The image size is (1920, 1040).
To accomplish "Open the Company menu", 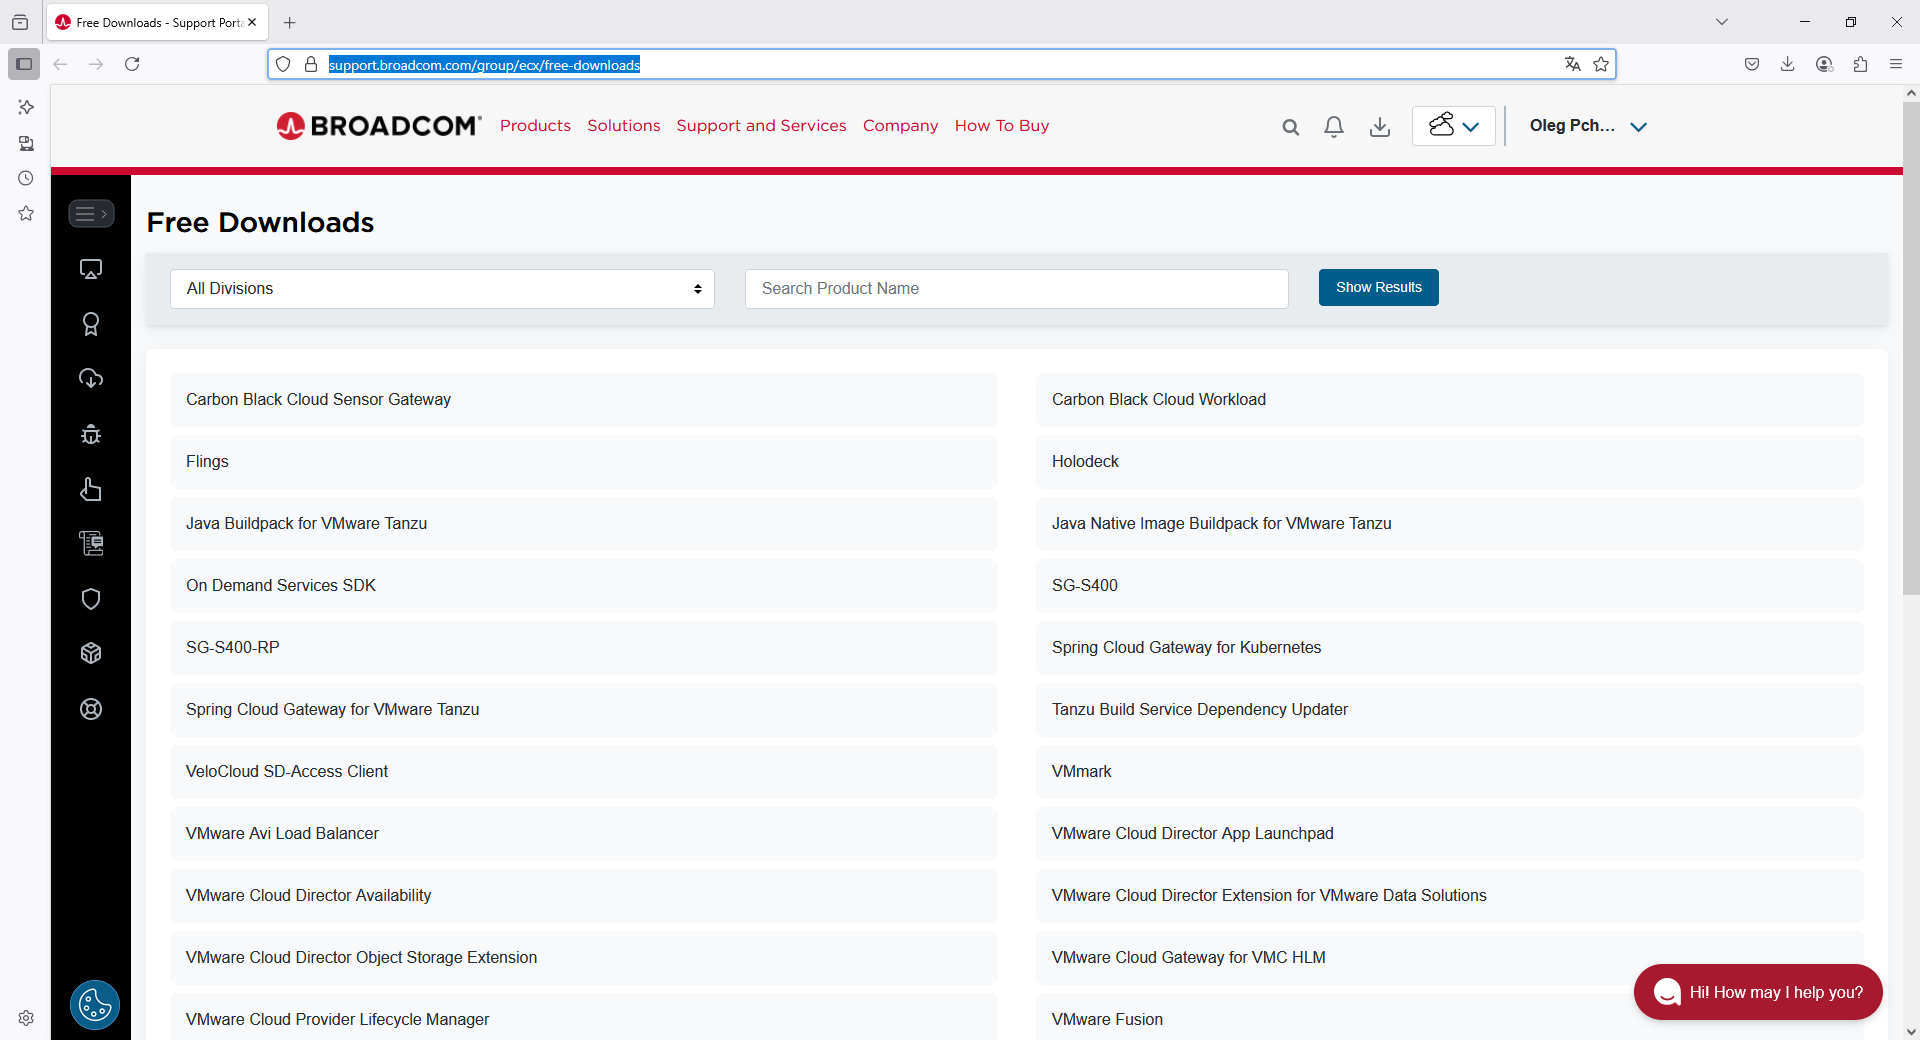I will click(x=900, y=126).
